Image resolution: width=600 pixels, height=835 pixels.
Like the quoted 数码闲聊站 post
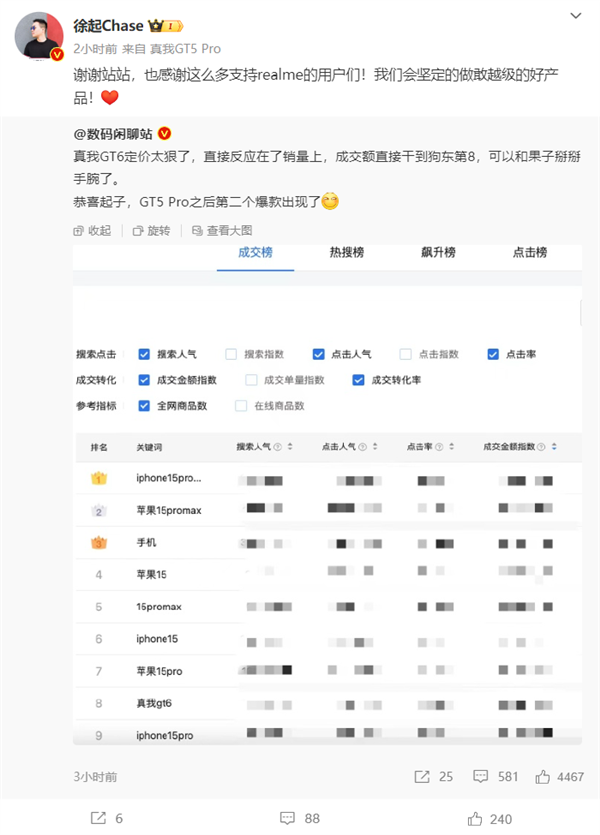point(544,776)
